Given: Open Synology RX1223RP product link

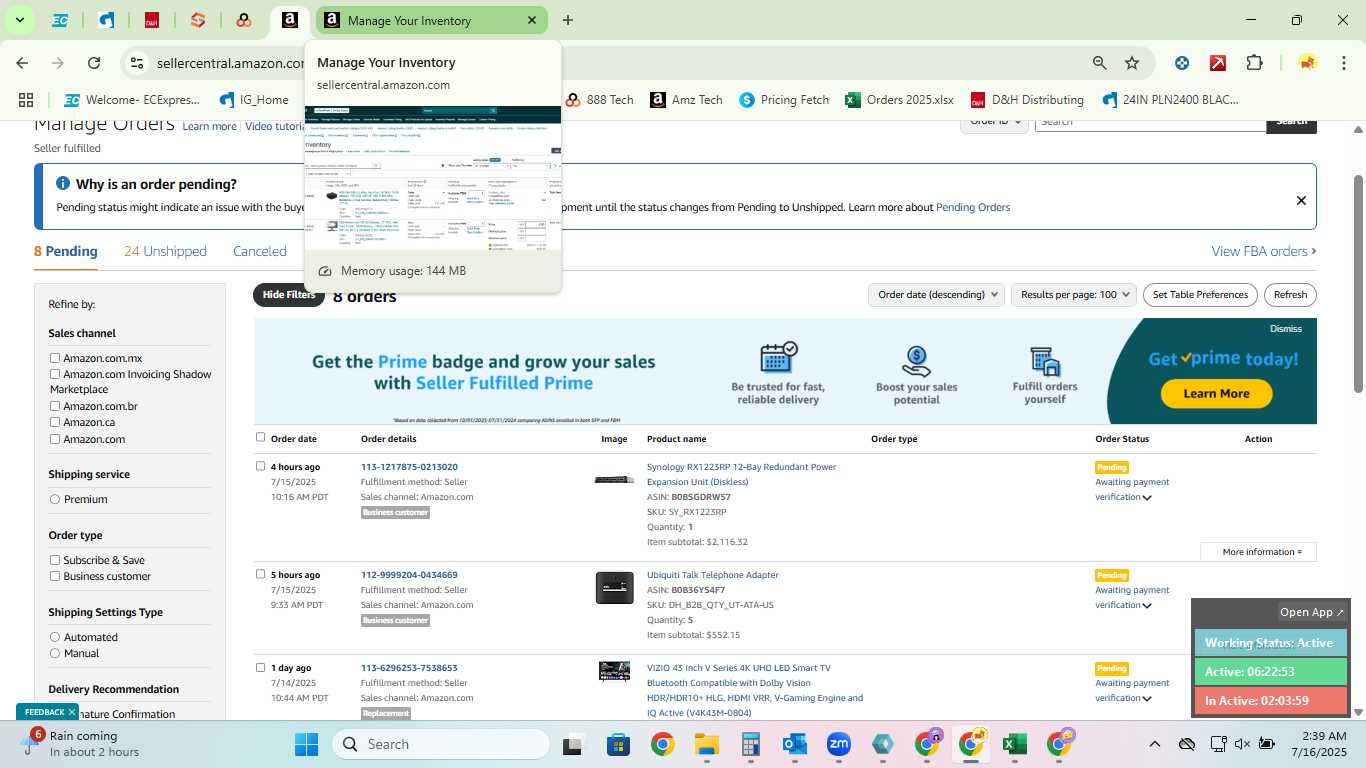Looking at the screenshot, I should 741,474.
